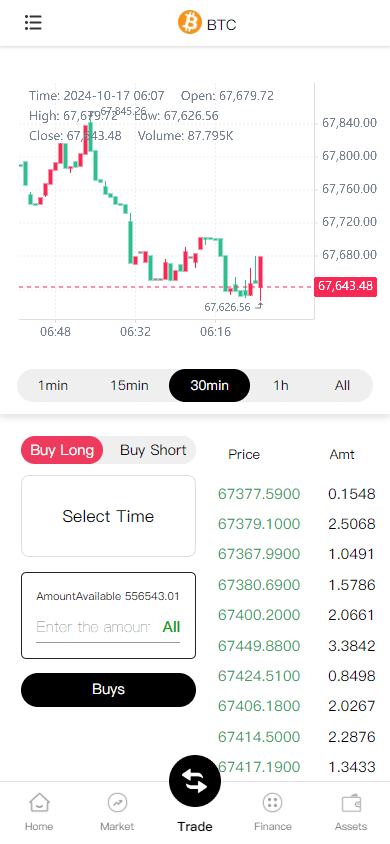Tap the round swap arrows Trade icon

pos(195,781)
